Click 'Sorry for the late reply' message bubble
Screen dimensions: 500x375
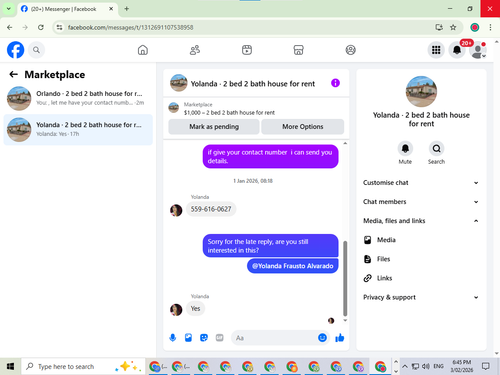click(x=270, y=246)
